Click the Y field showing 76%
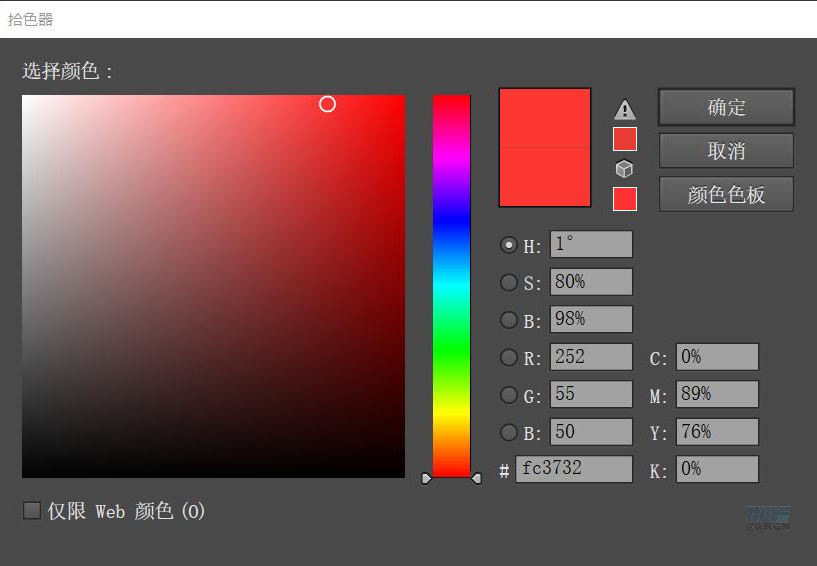The height and width of the screenshot is (566, 817). [717, 432]
